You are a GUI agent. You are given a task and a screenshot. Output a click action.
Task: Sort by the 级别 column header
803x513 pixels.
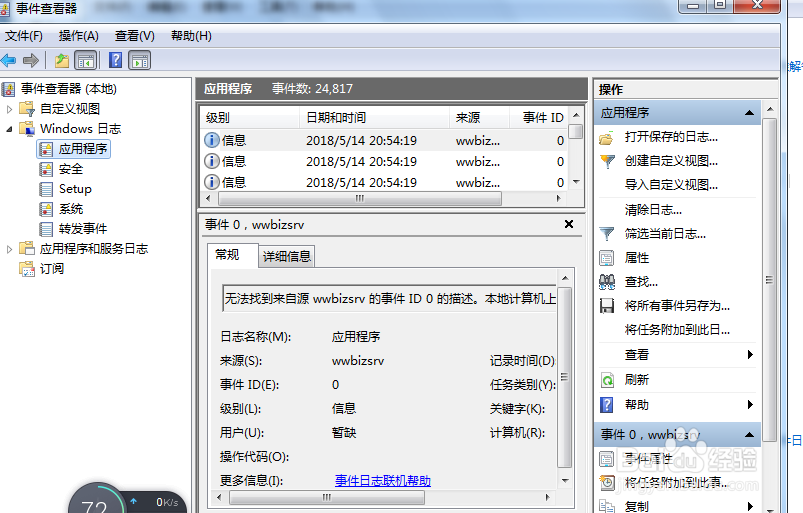(249, 118)
